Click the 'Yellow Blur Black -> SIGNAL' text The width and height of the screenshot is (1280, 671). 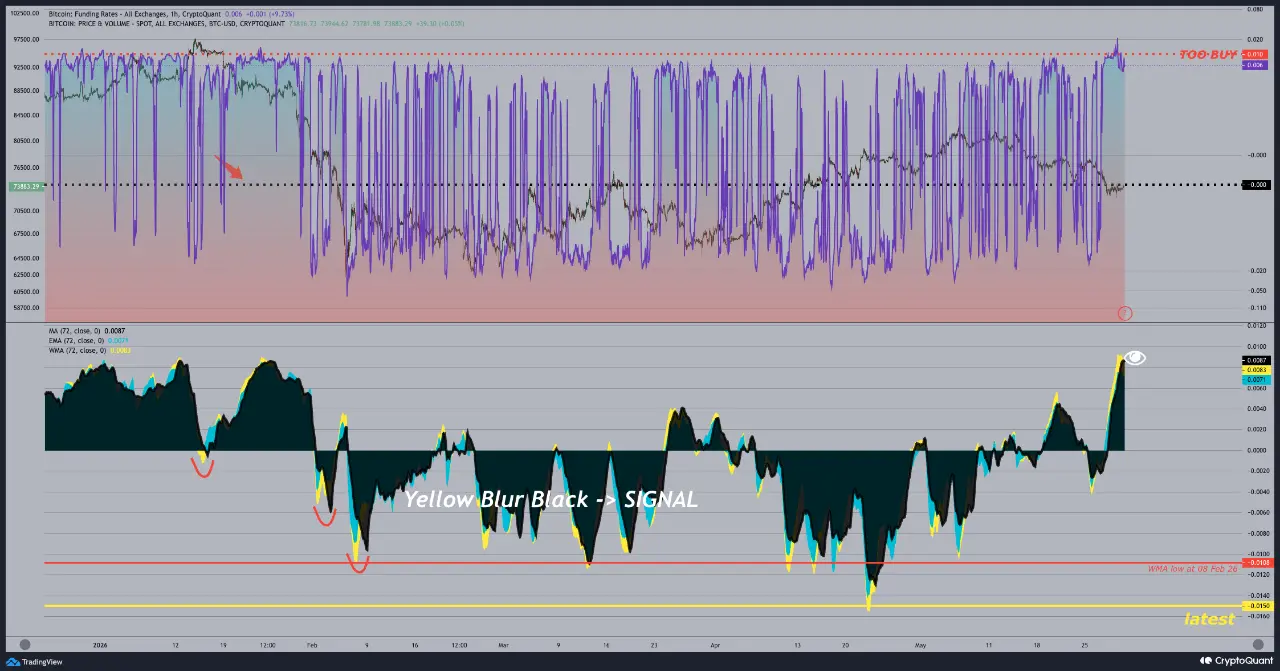[550, 499]
